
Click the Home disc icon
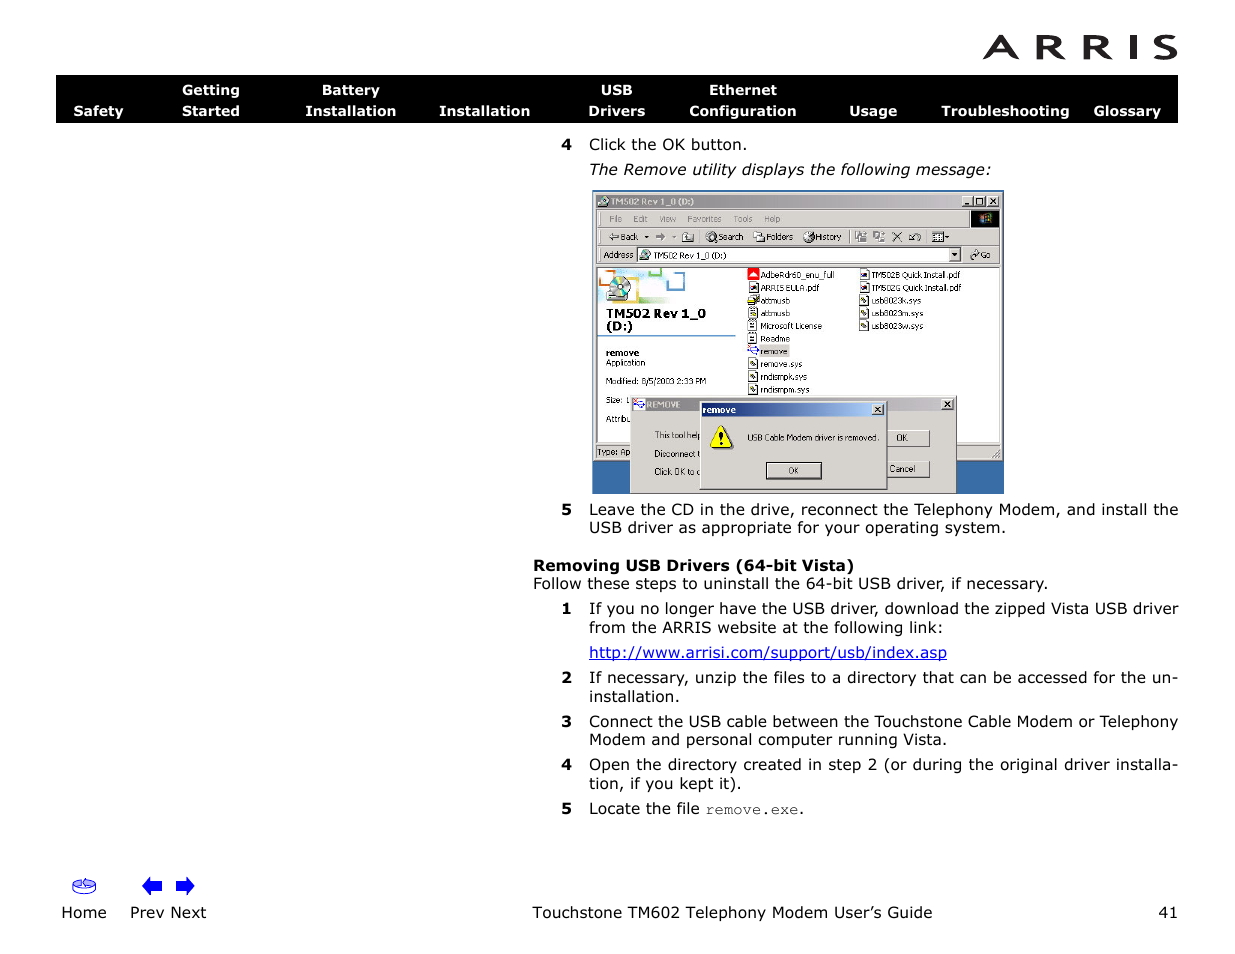tap(84, 886)
